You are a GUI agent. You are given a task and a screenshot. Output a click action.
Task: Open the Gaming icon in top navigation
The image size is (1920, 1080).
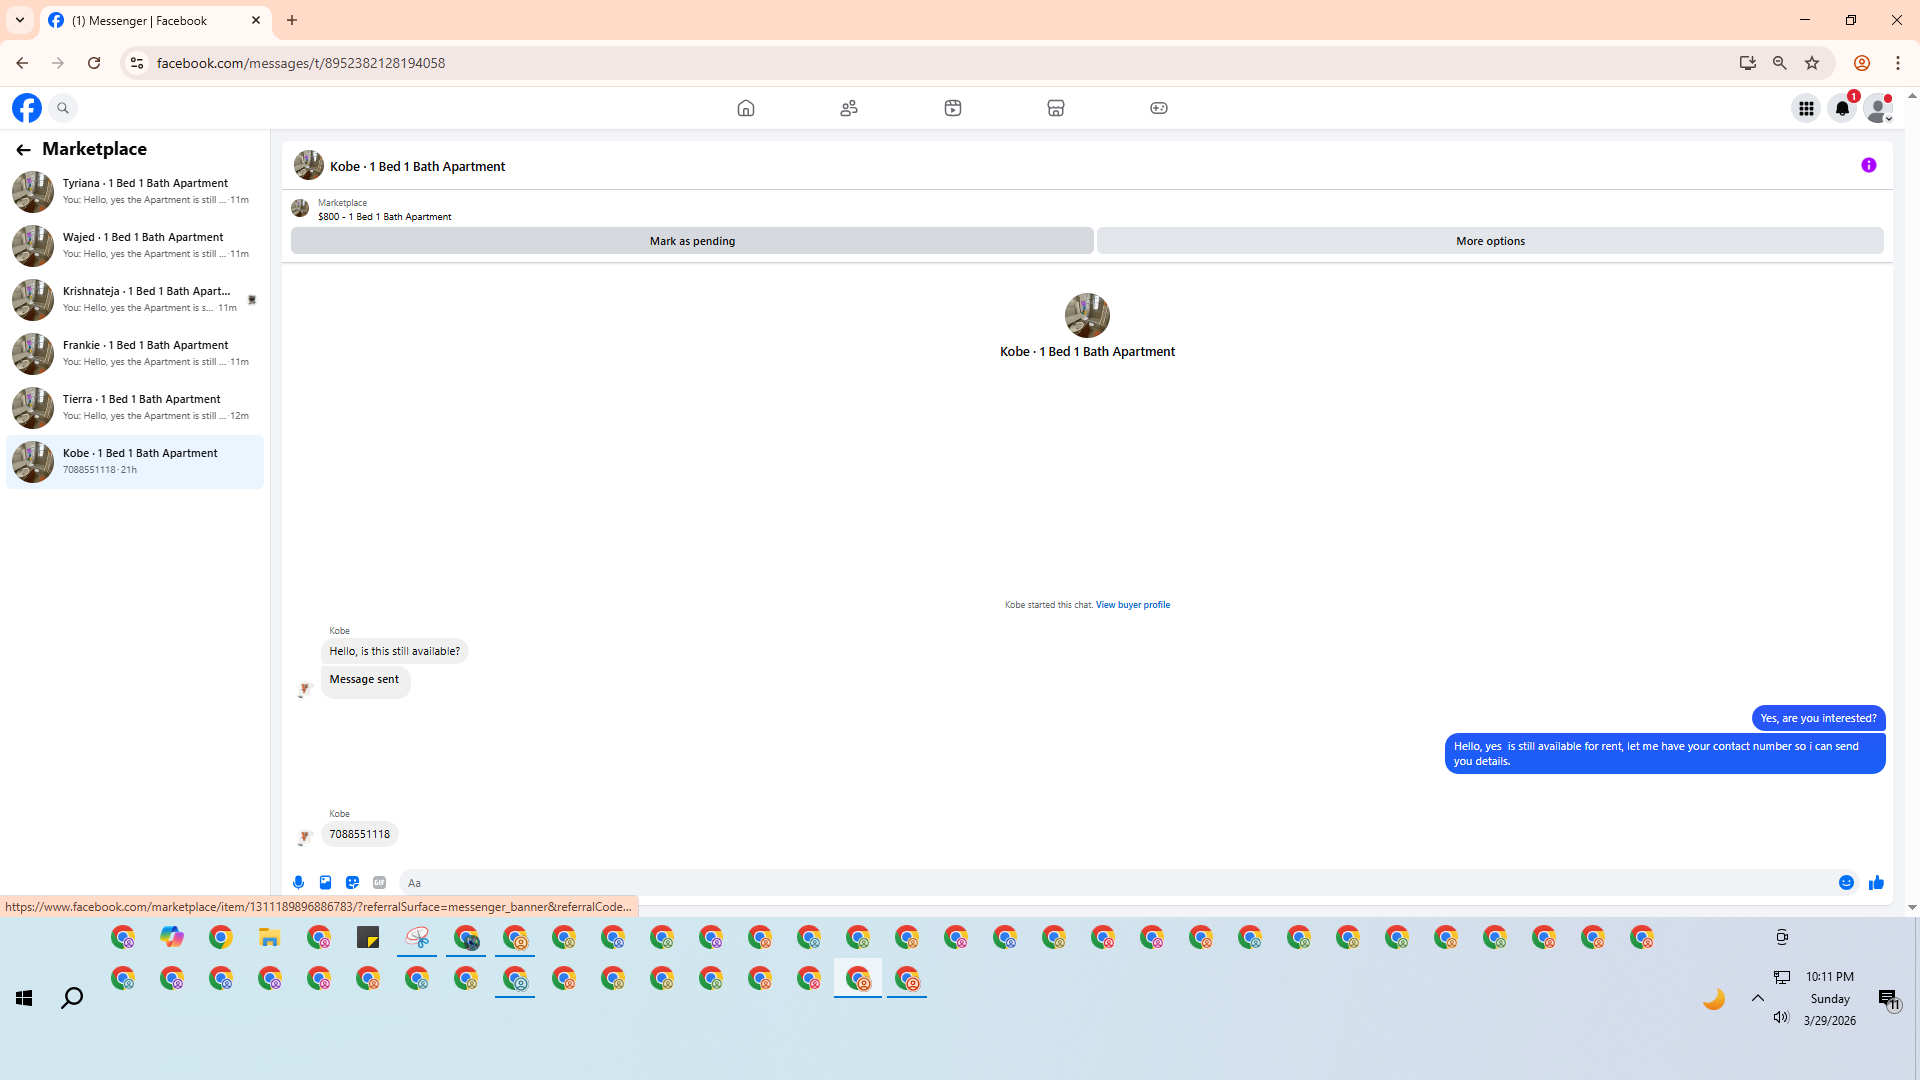(x=1159, y=108)
